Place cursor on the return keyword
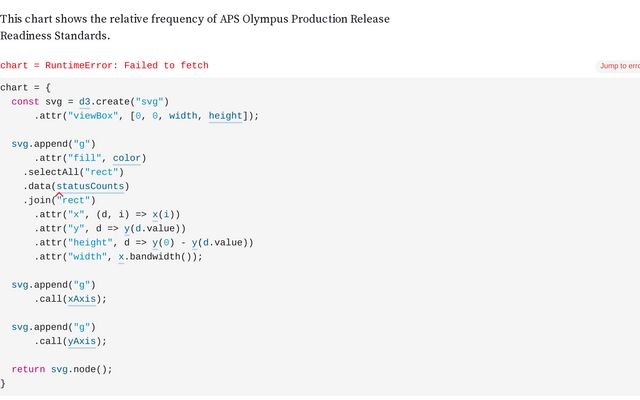 pos(28,369)
